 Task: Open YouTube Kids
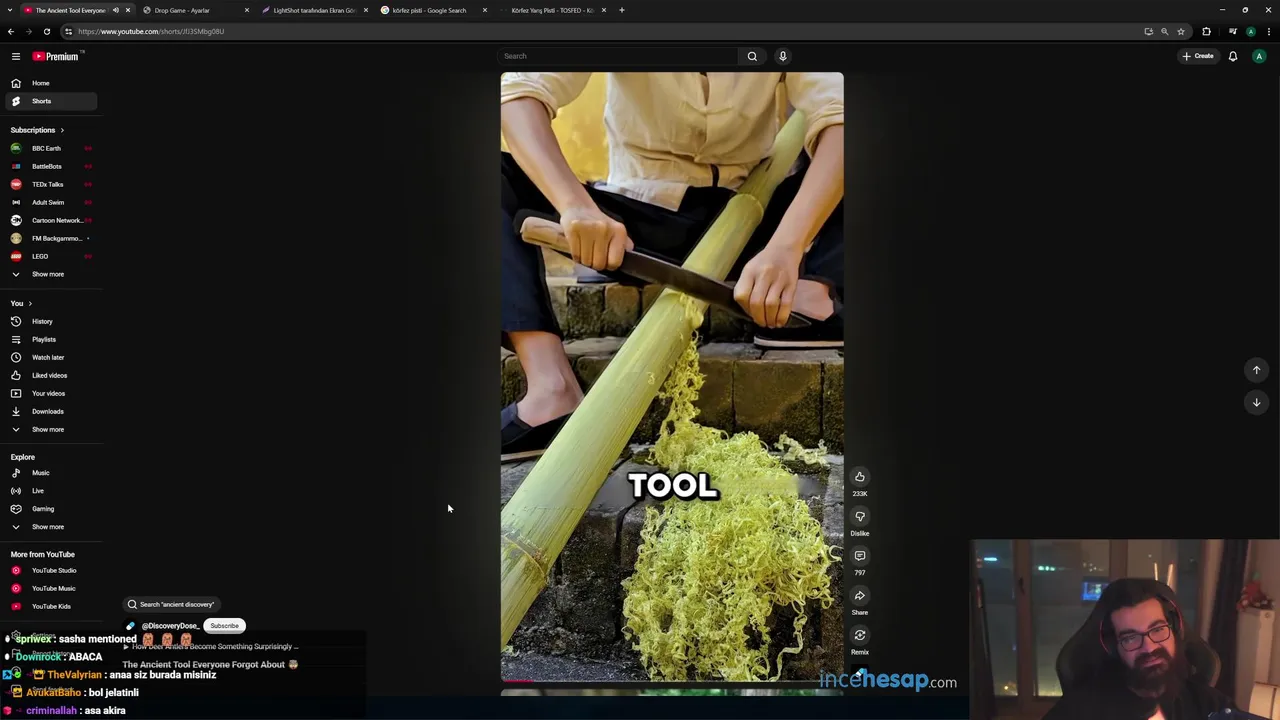coord(49,606)
